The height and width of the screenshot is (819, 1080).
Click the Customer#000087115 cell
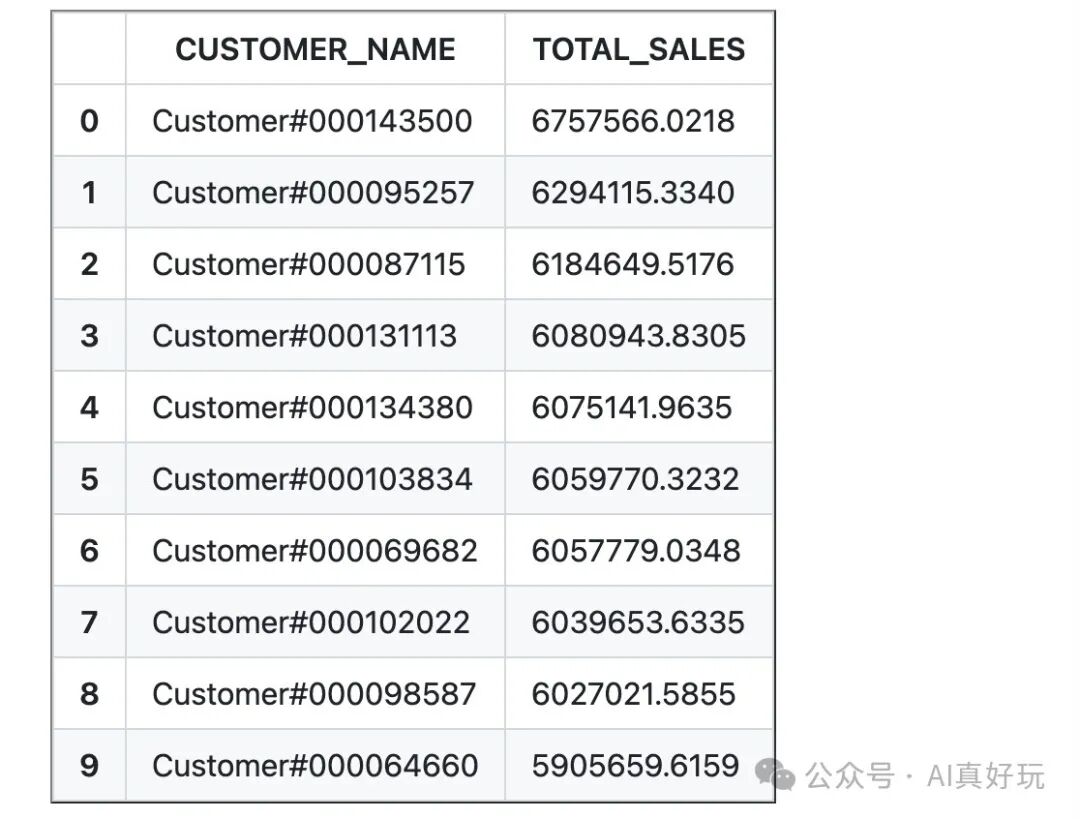tap(309, 264)
